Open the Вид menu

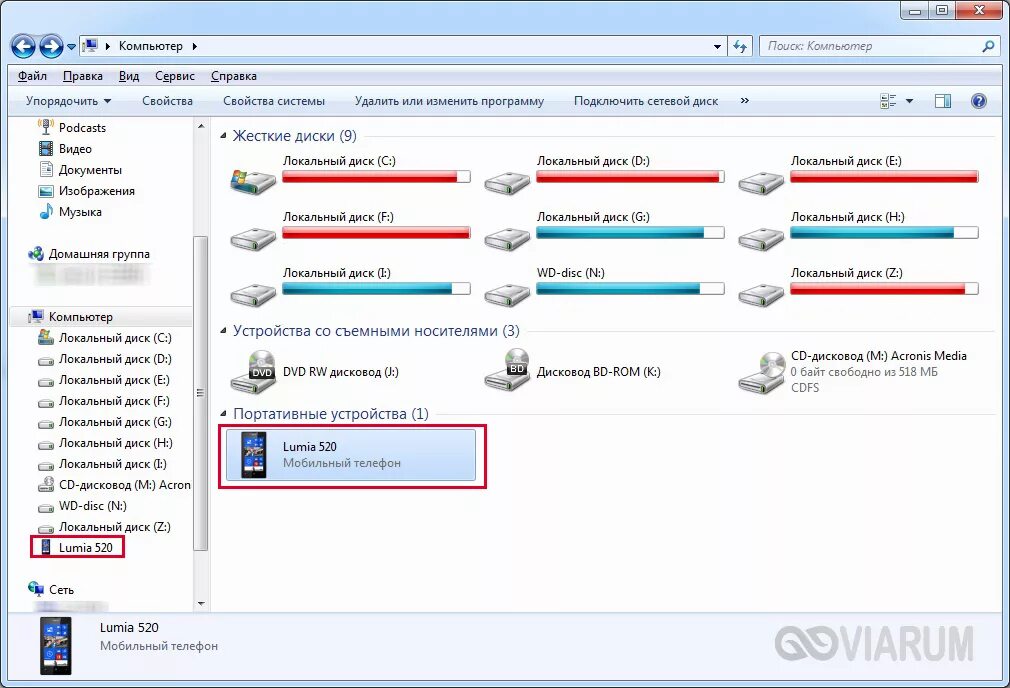pos(129,76)
